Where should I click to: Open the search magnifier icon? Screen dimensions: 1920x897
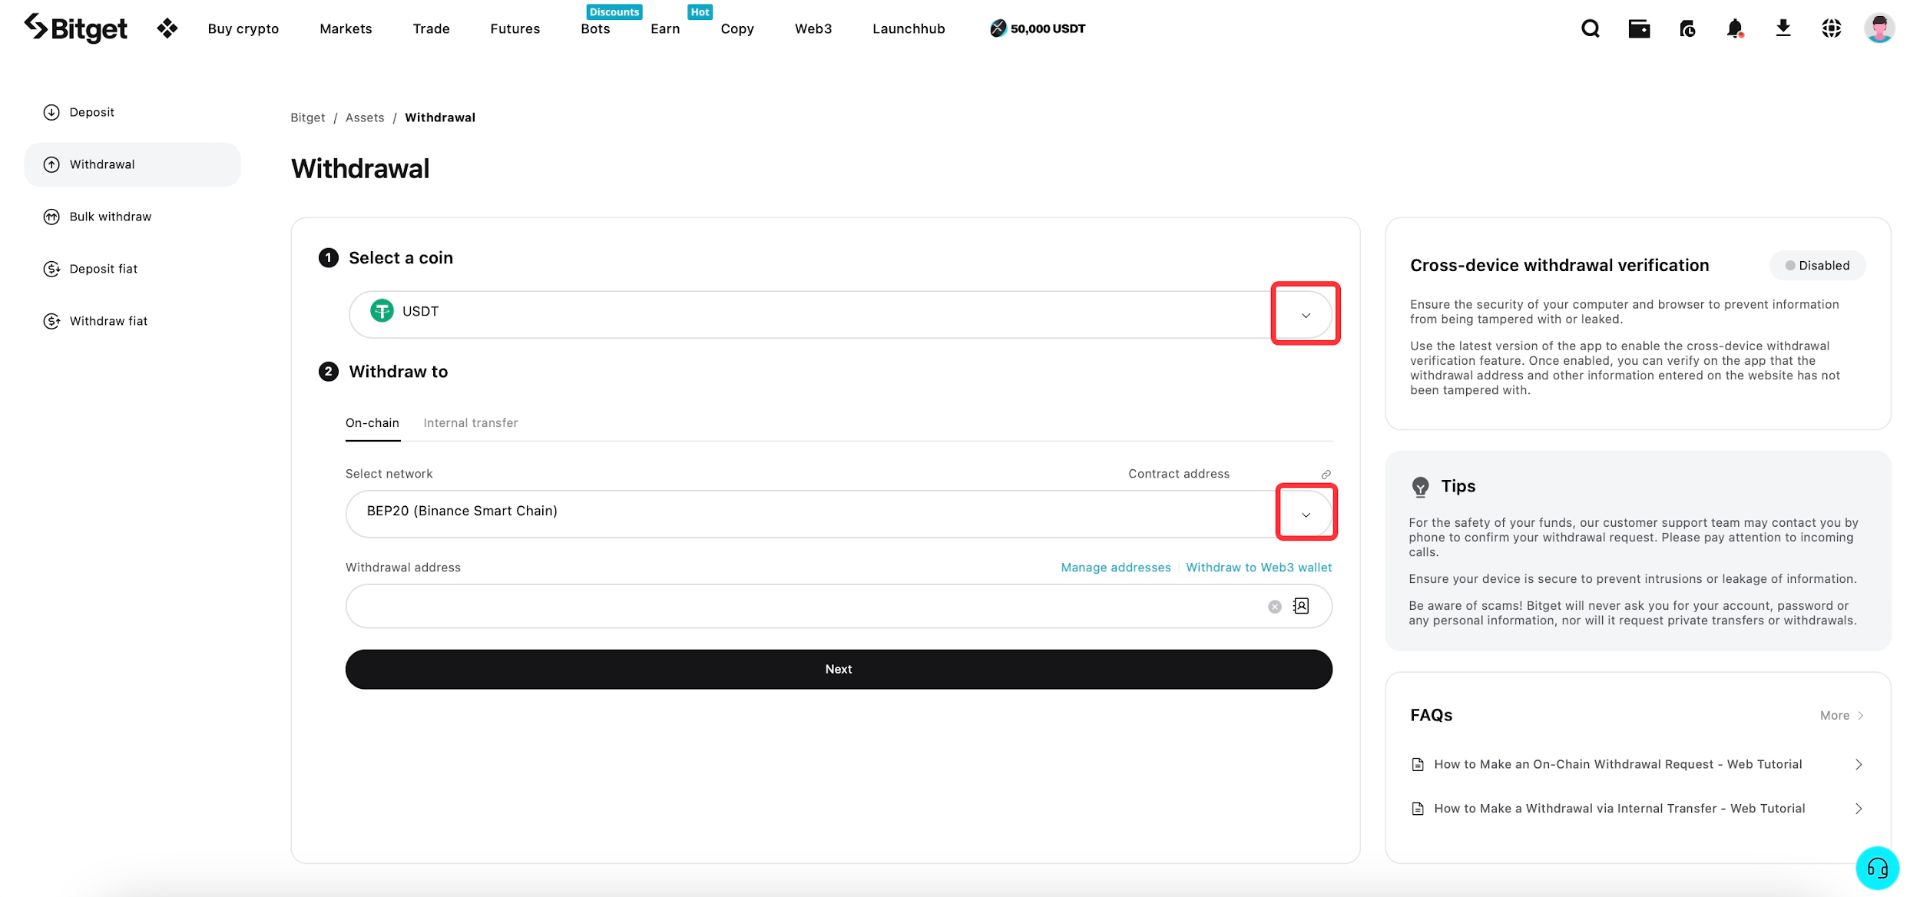[x=1590, y=28]
